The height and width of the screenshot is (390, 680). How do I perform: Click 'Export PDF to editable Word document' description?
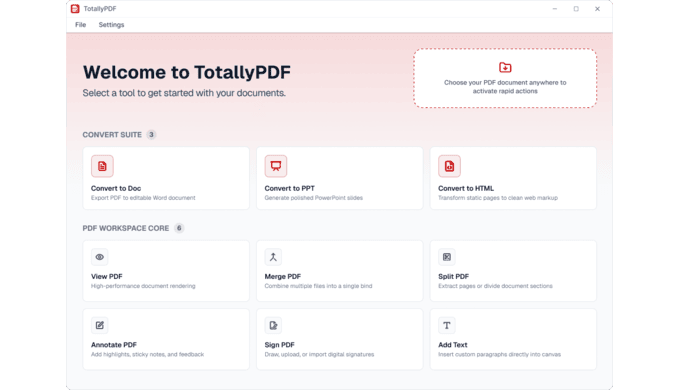(143, 198)
